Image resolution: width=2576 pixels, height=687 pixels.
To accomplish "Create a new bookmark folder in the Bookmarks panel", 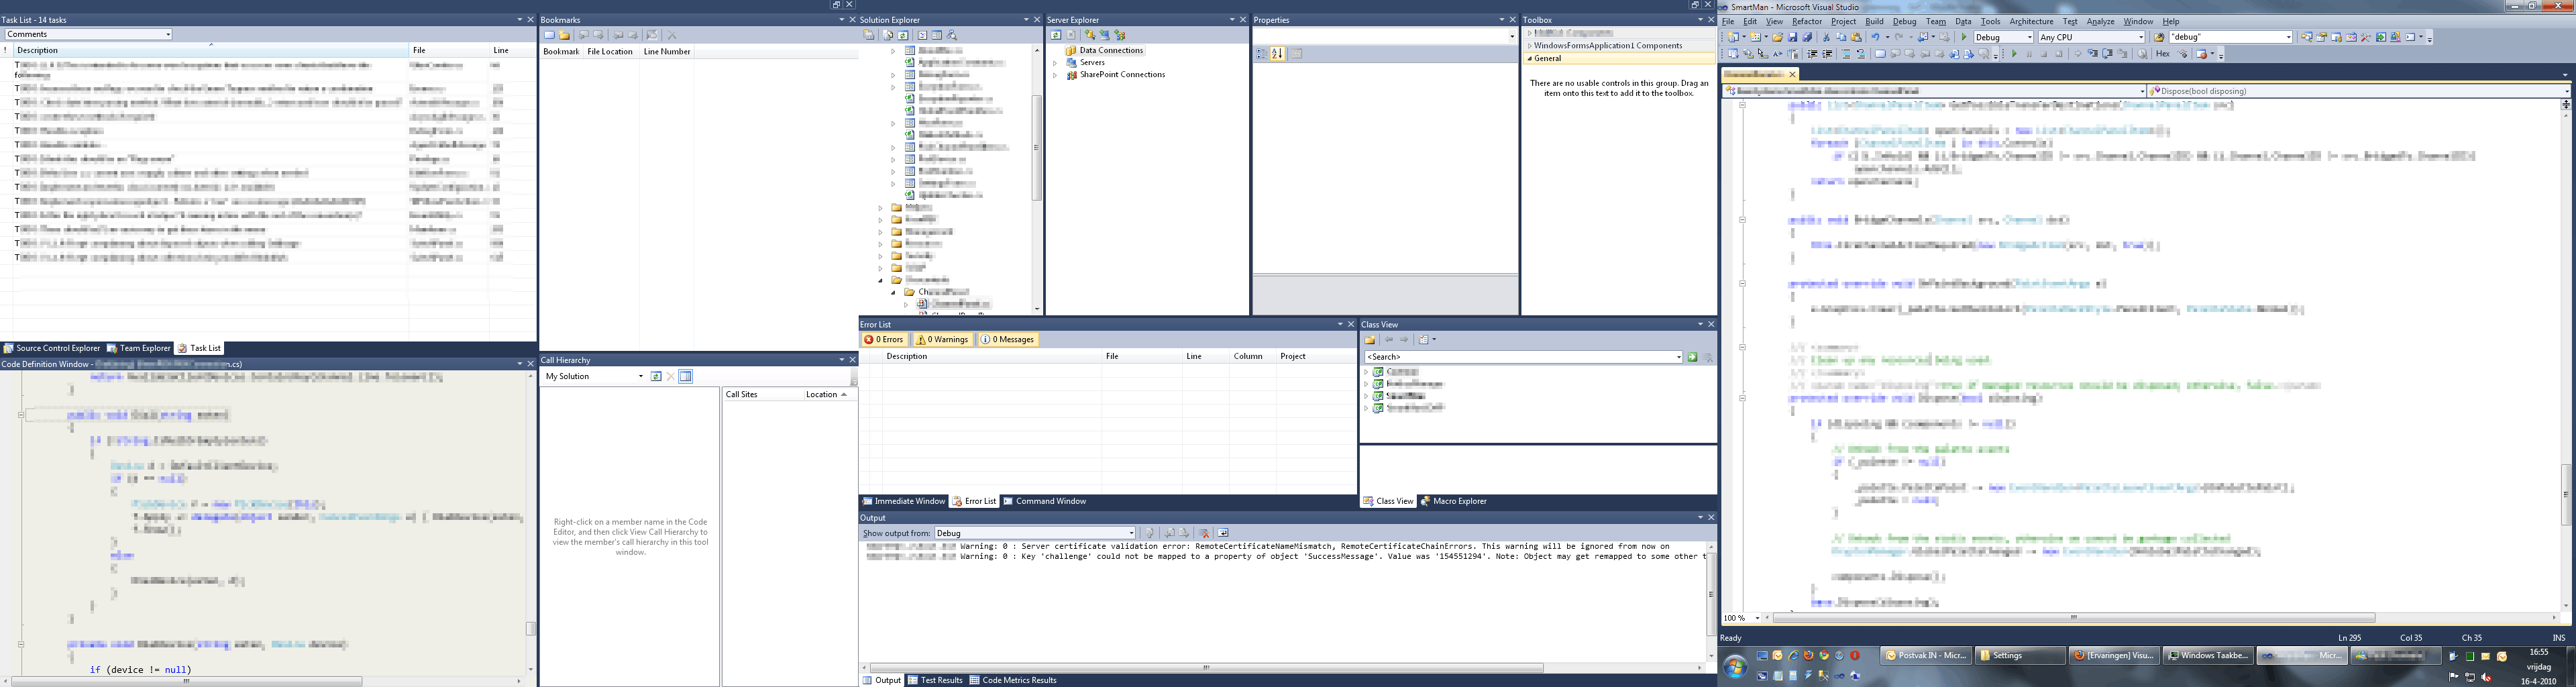I will tap(565, 35).
